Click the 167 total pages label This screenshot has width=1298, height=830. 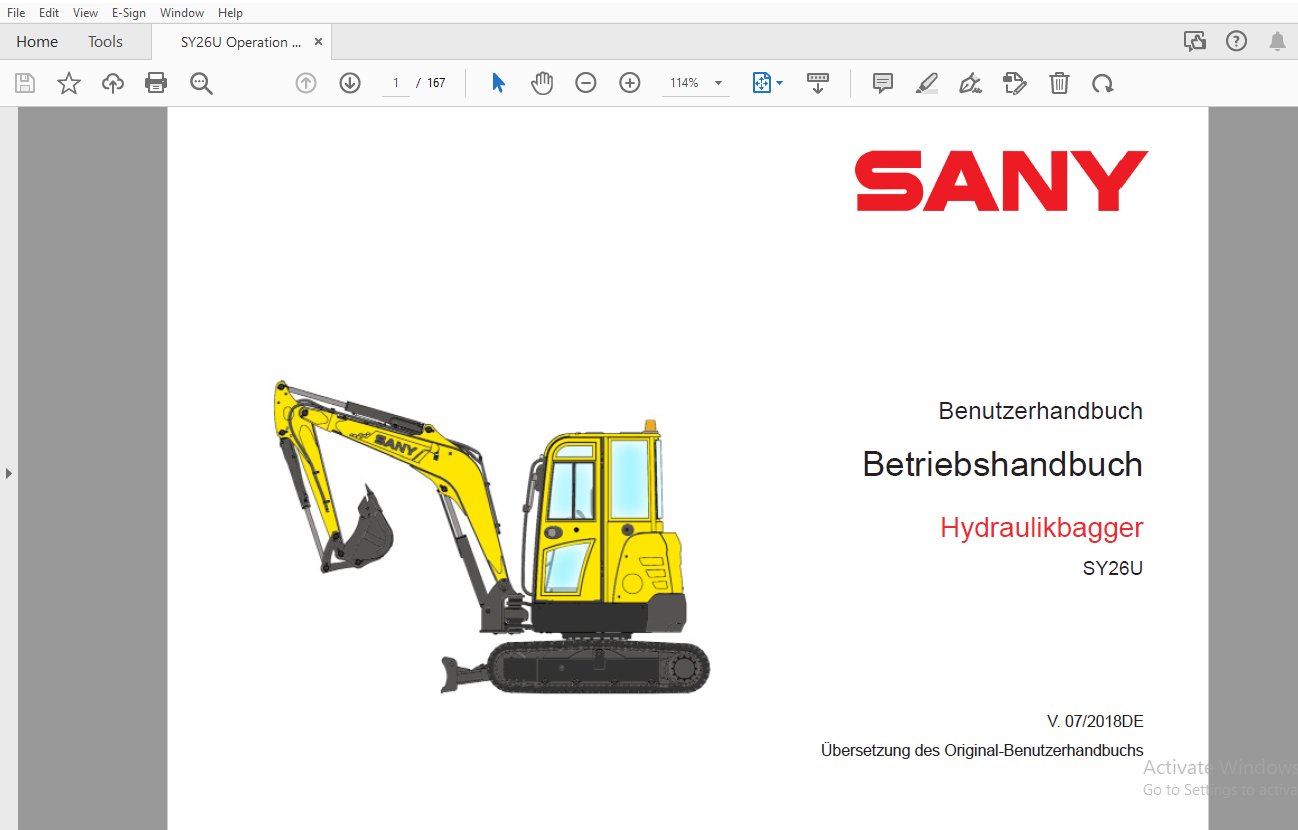tap(436, 83)
